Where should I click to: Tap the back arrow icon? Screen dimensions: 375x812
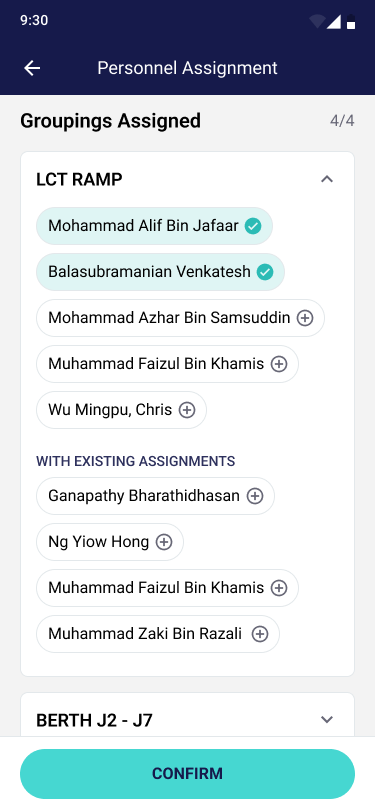point(32,68)
